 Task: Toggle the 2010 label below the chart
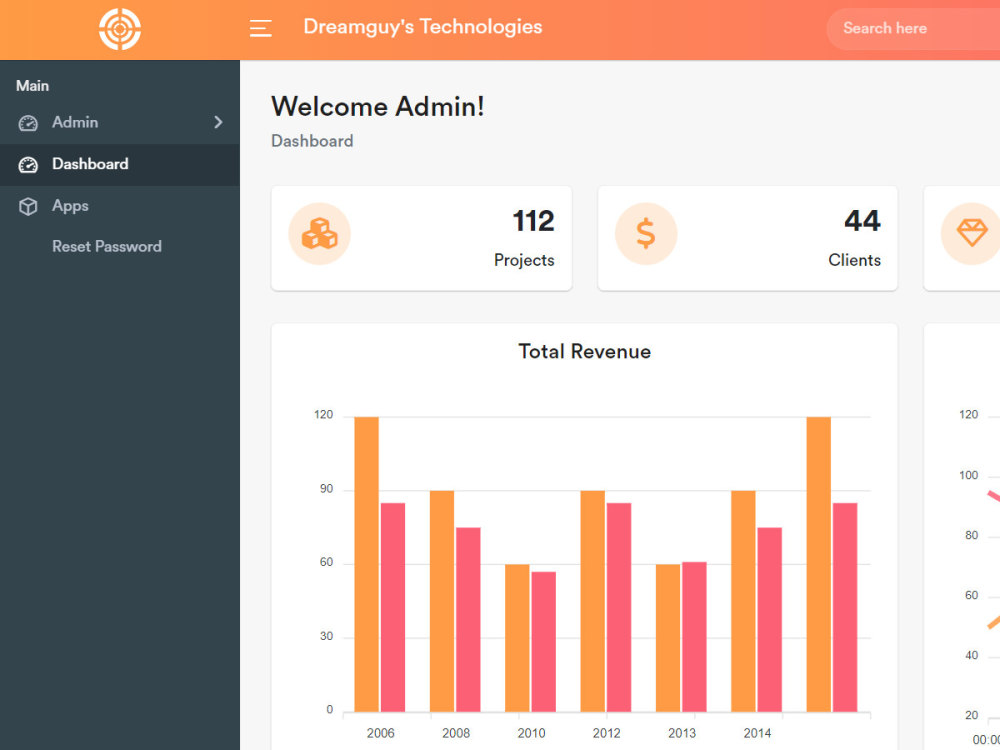coord(531,733)
